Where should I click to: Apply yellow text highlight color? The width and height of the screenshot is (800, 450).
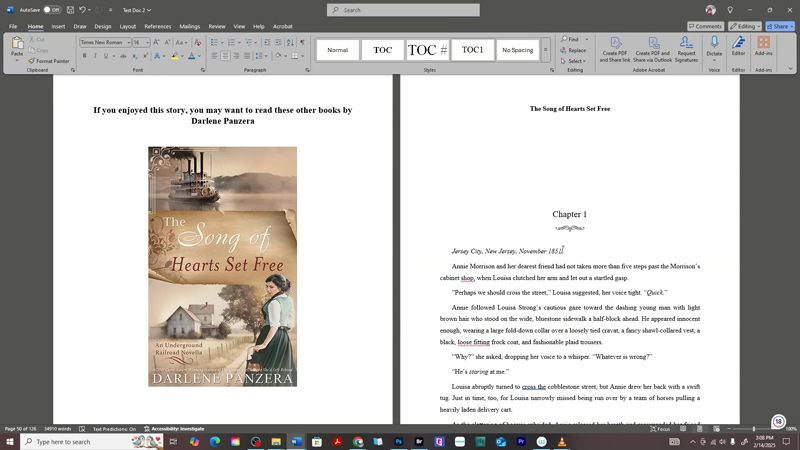click(174, 56)
